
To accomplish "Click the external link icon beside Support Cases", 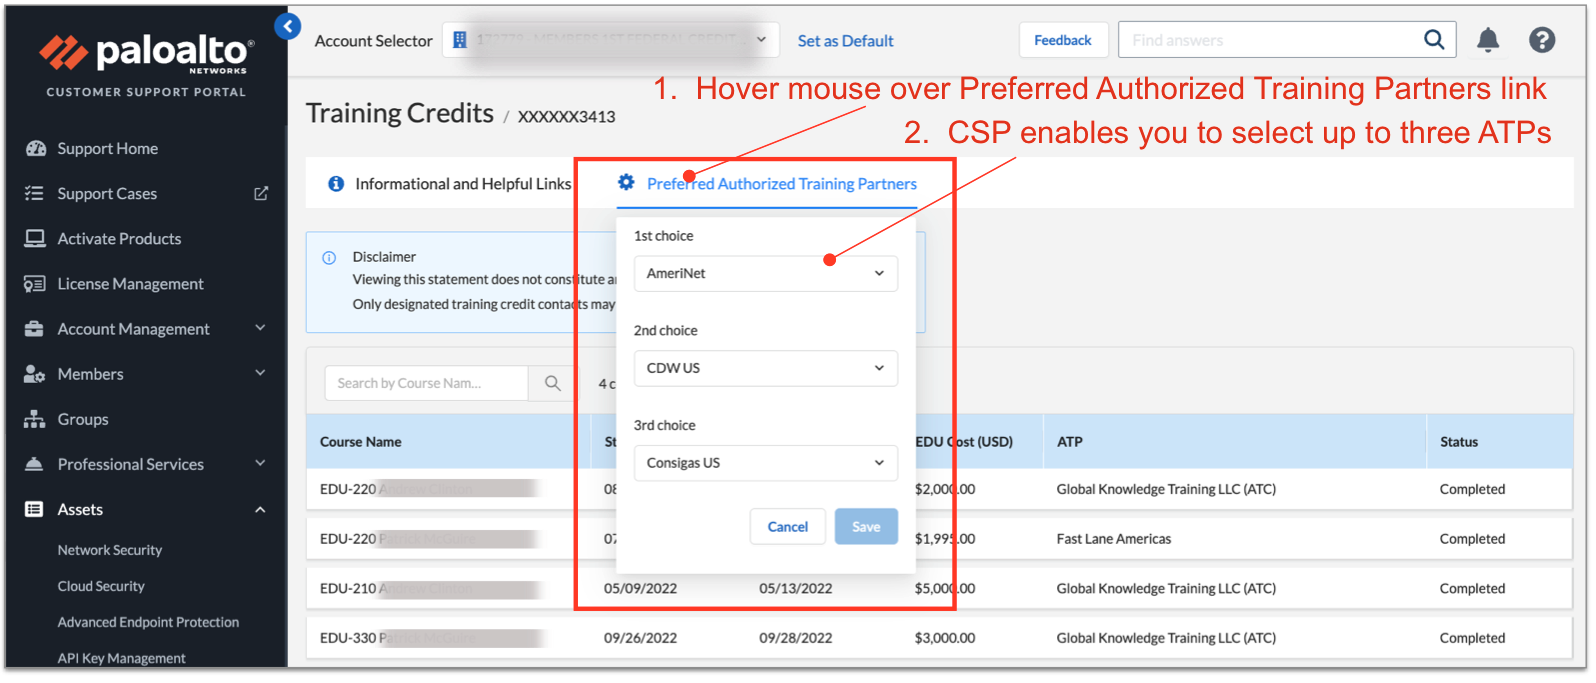I will click(261, 194).
